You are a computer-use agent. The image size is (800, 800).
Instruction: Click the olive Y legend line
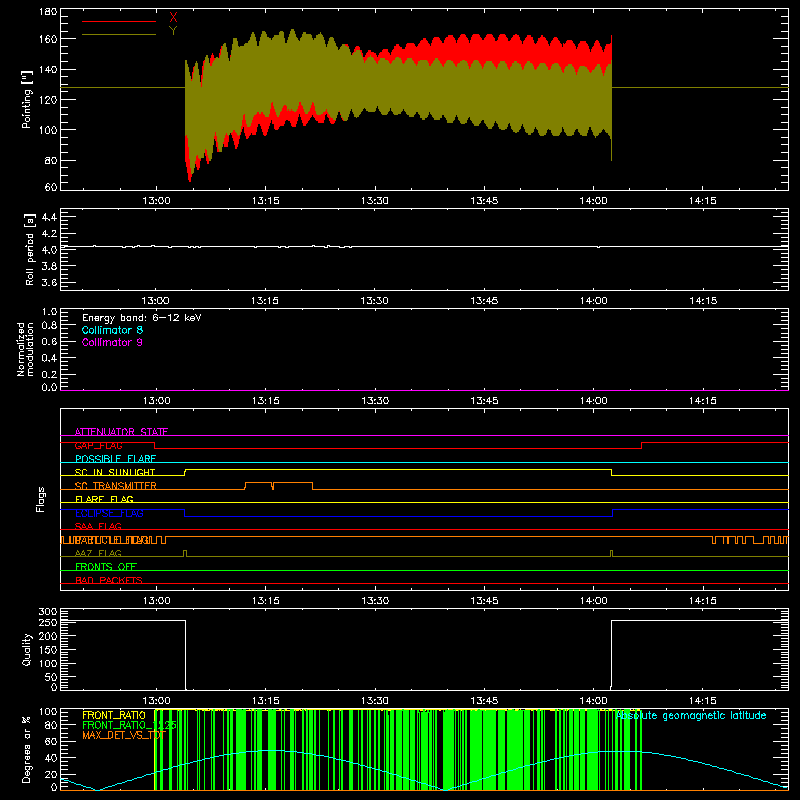pos(118,35)
